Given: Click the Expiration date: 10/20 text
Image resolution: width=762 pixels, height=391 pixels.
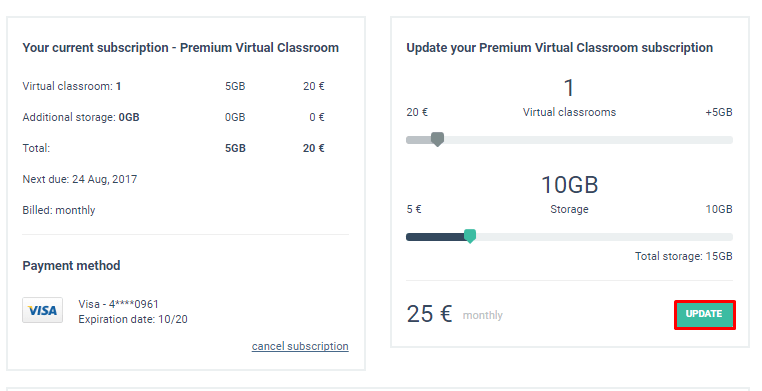Looking at the screenshot, I should [133, 319].
